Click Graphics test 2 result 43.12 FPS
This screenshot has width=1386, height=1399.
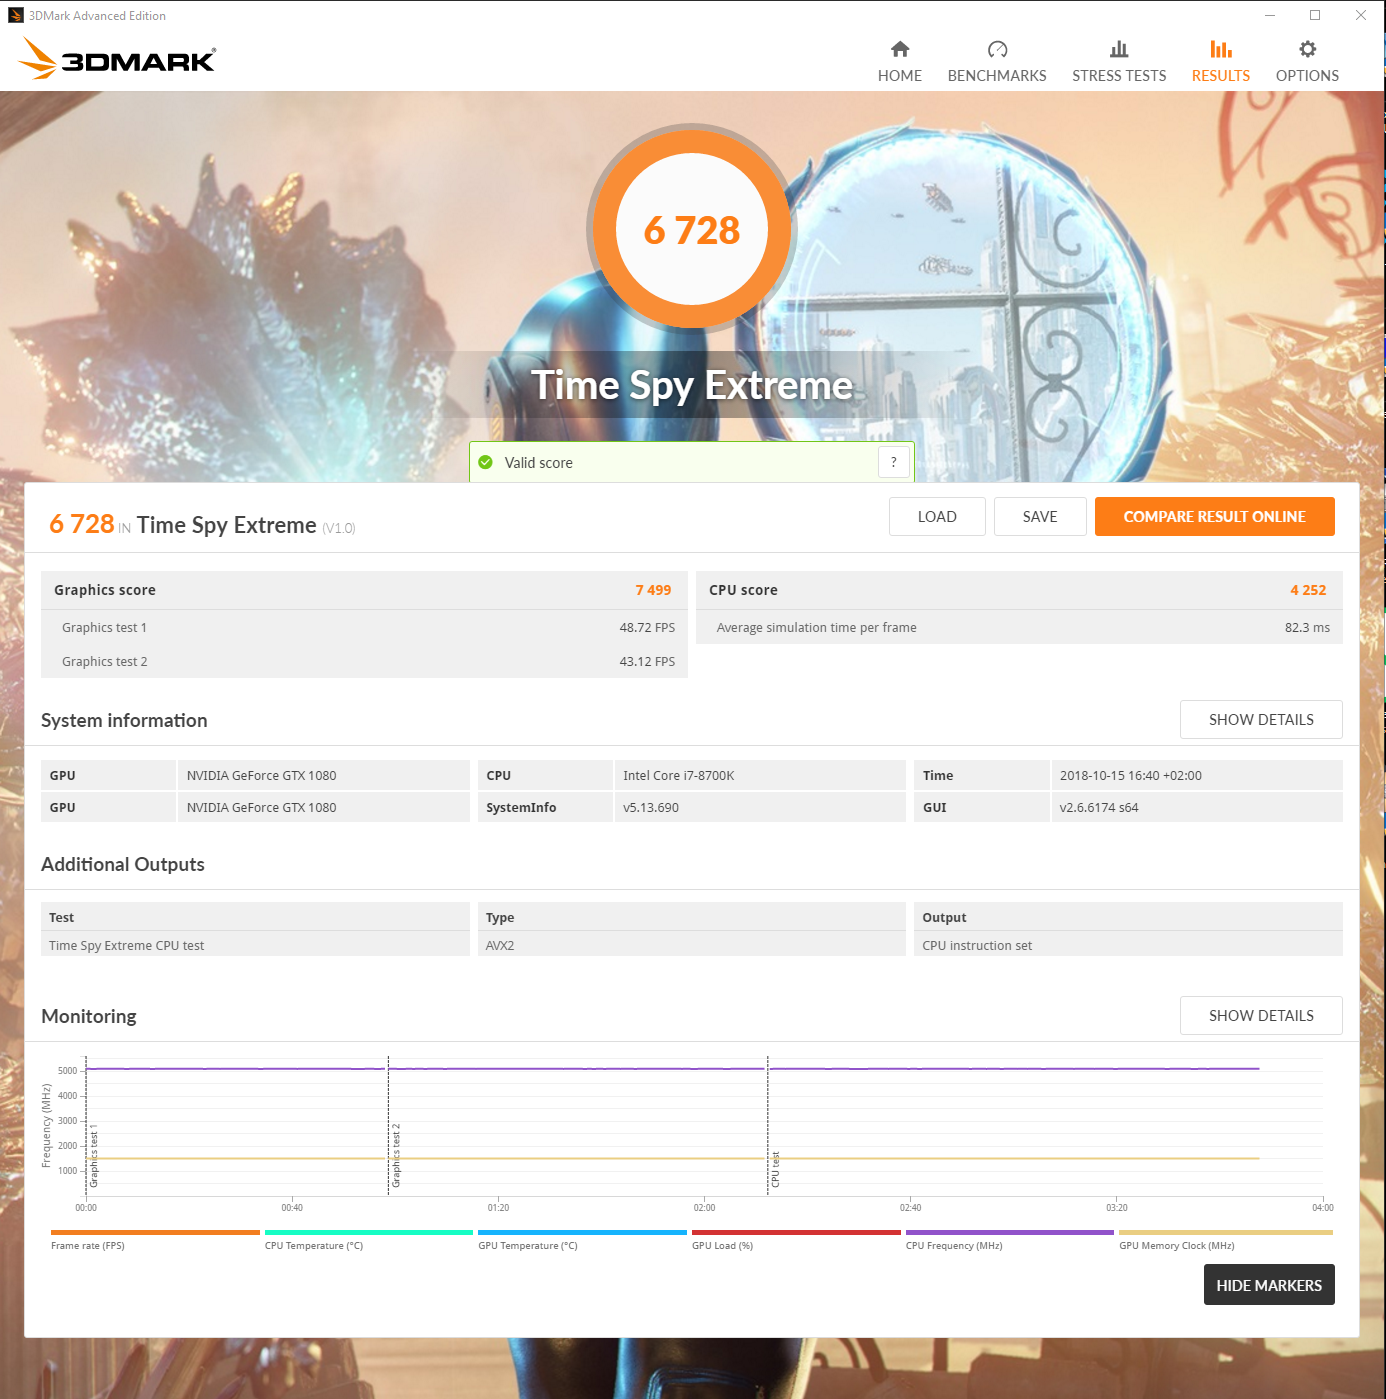click(x=647, y=661)
